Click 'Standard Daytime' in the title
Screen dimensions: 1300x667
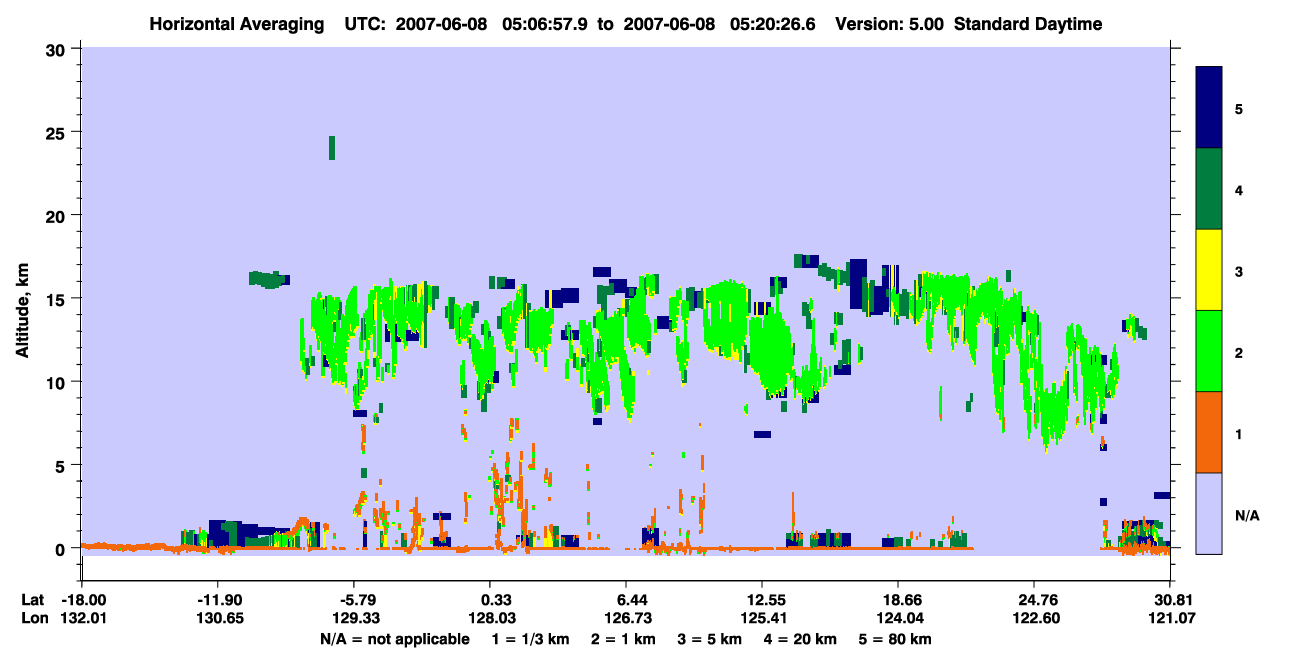pyautogui.click(x=1028, y=24)
